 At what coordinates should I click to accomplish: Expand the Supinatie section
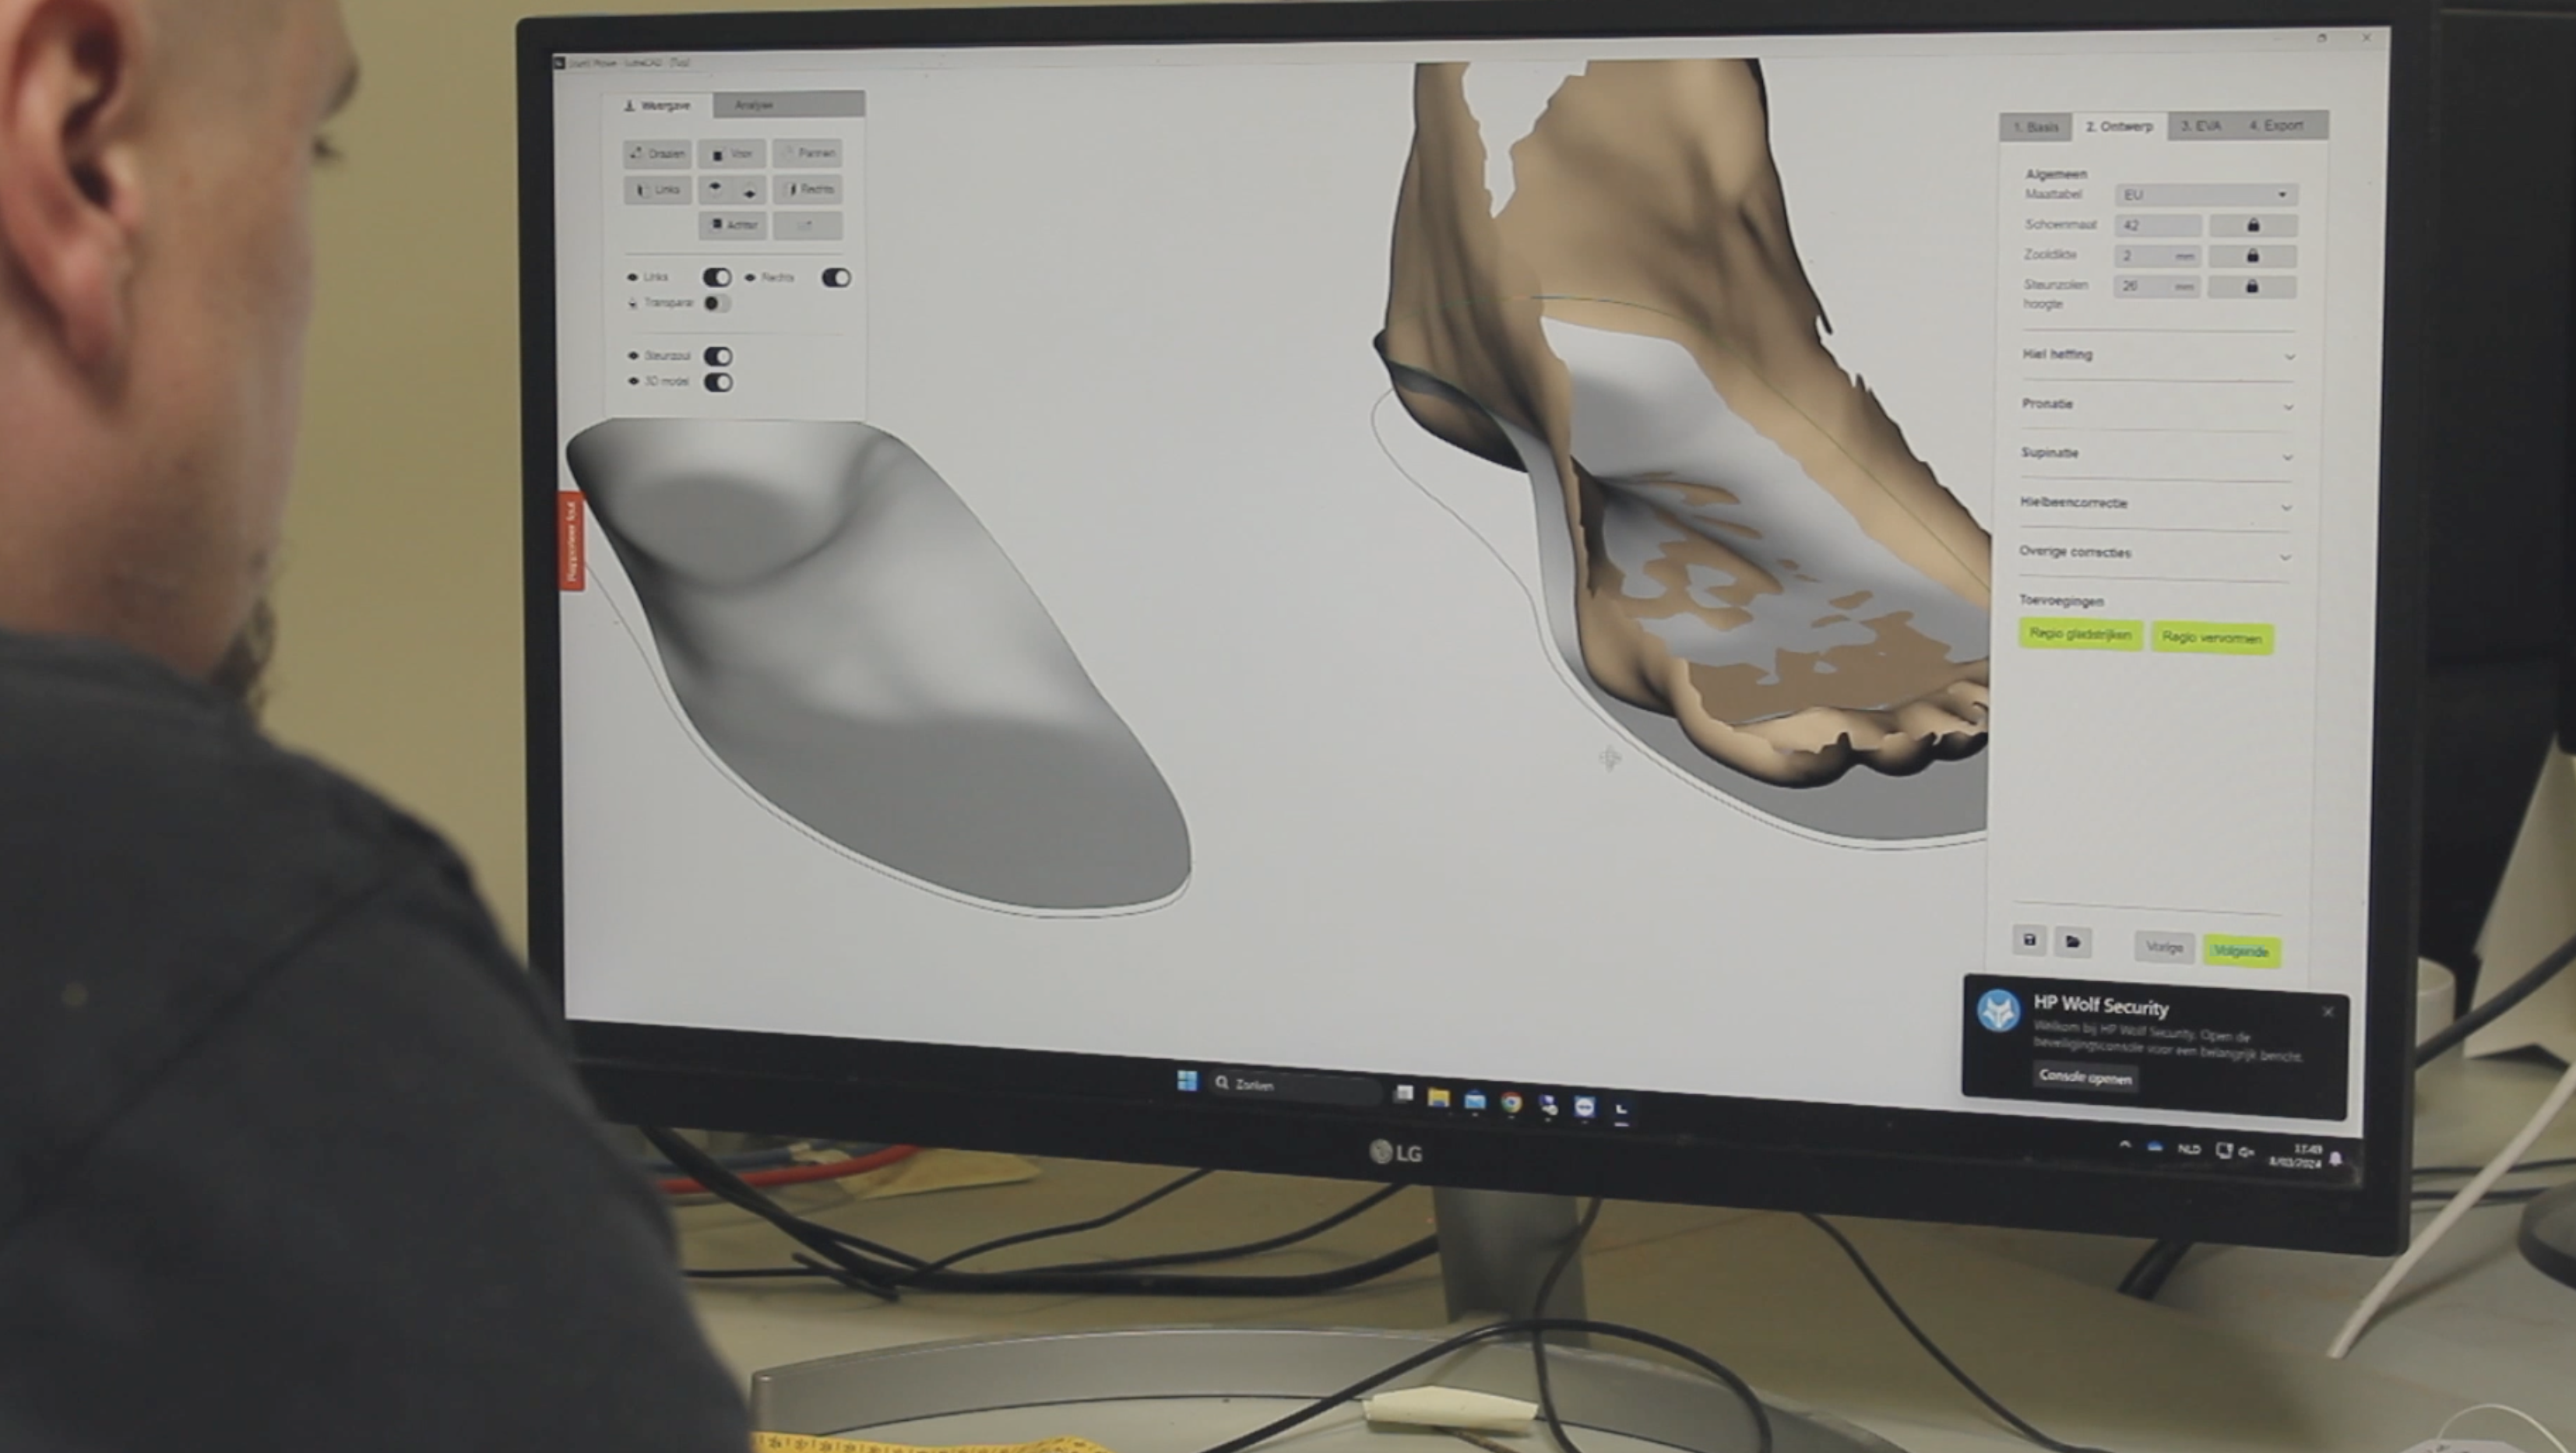tap(2156, 454)
